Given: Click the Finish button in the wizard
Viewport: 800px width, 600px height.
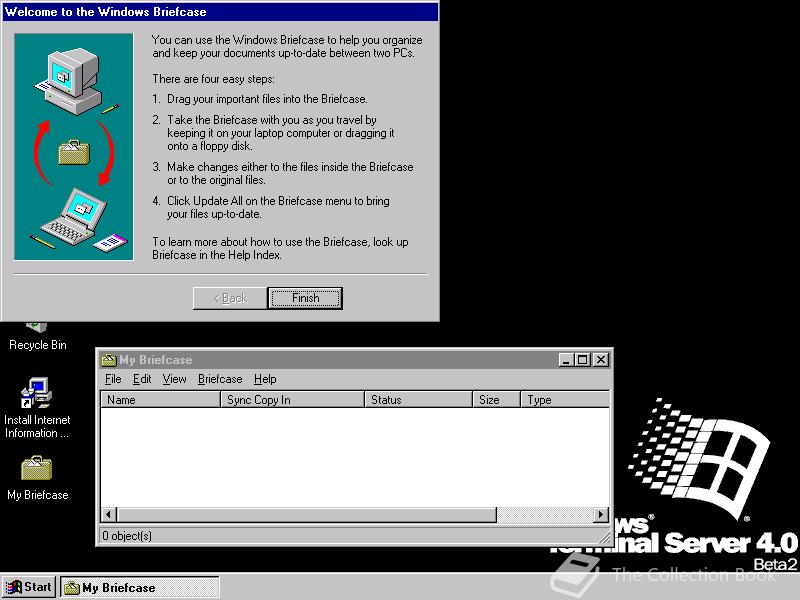Looking at the screenshot, I should pos(305,298).
